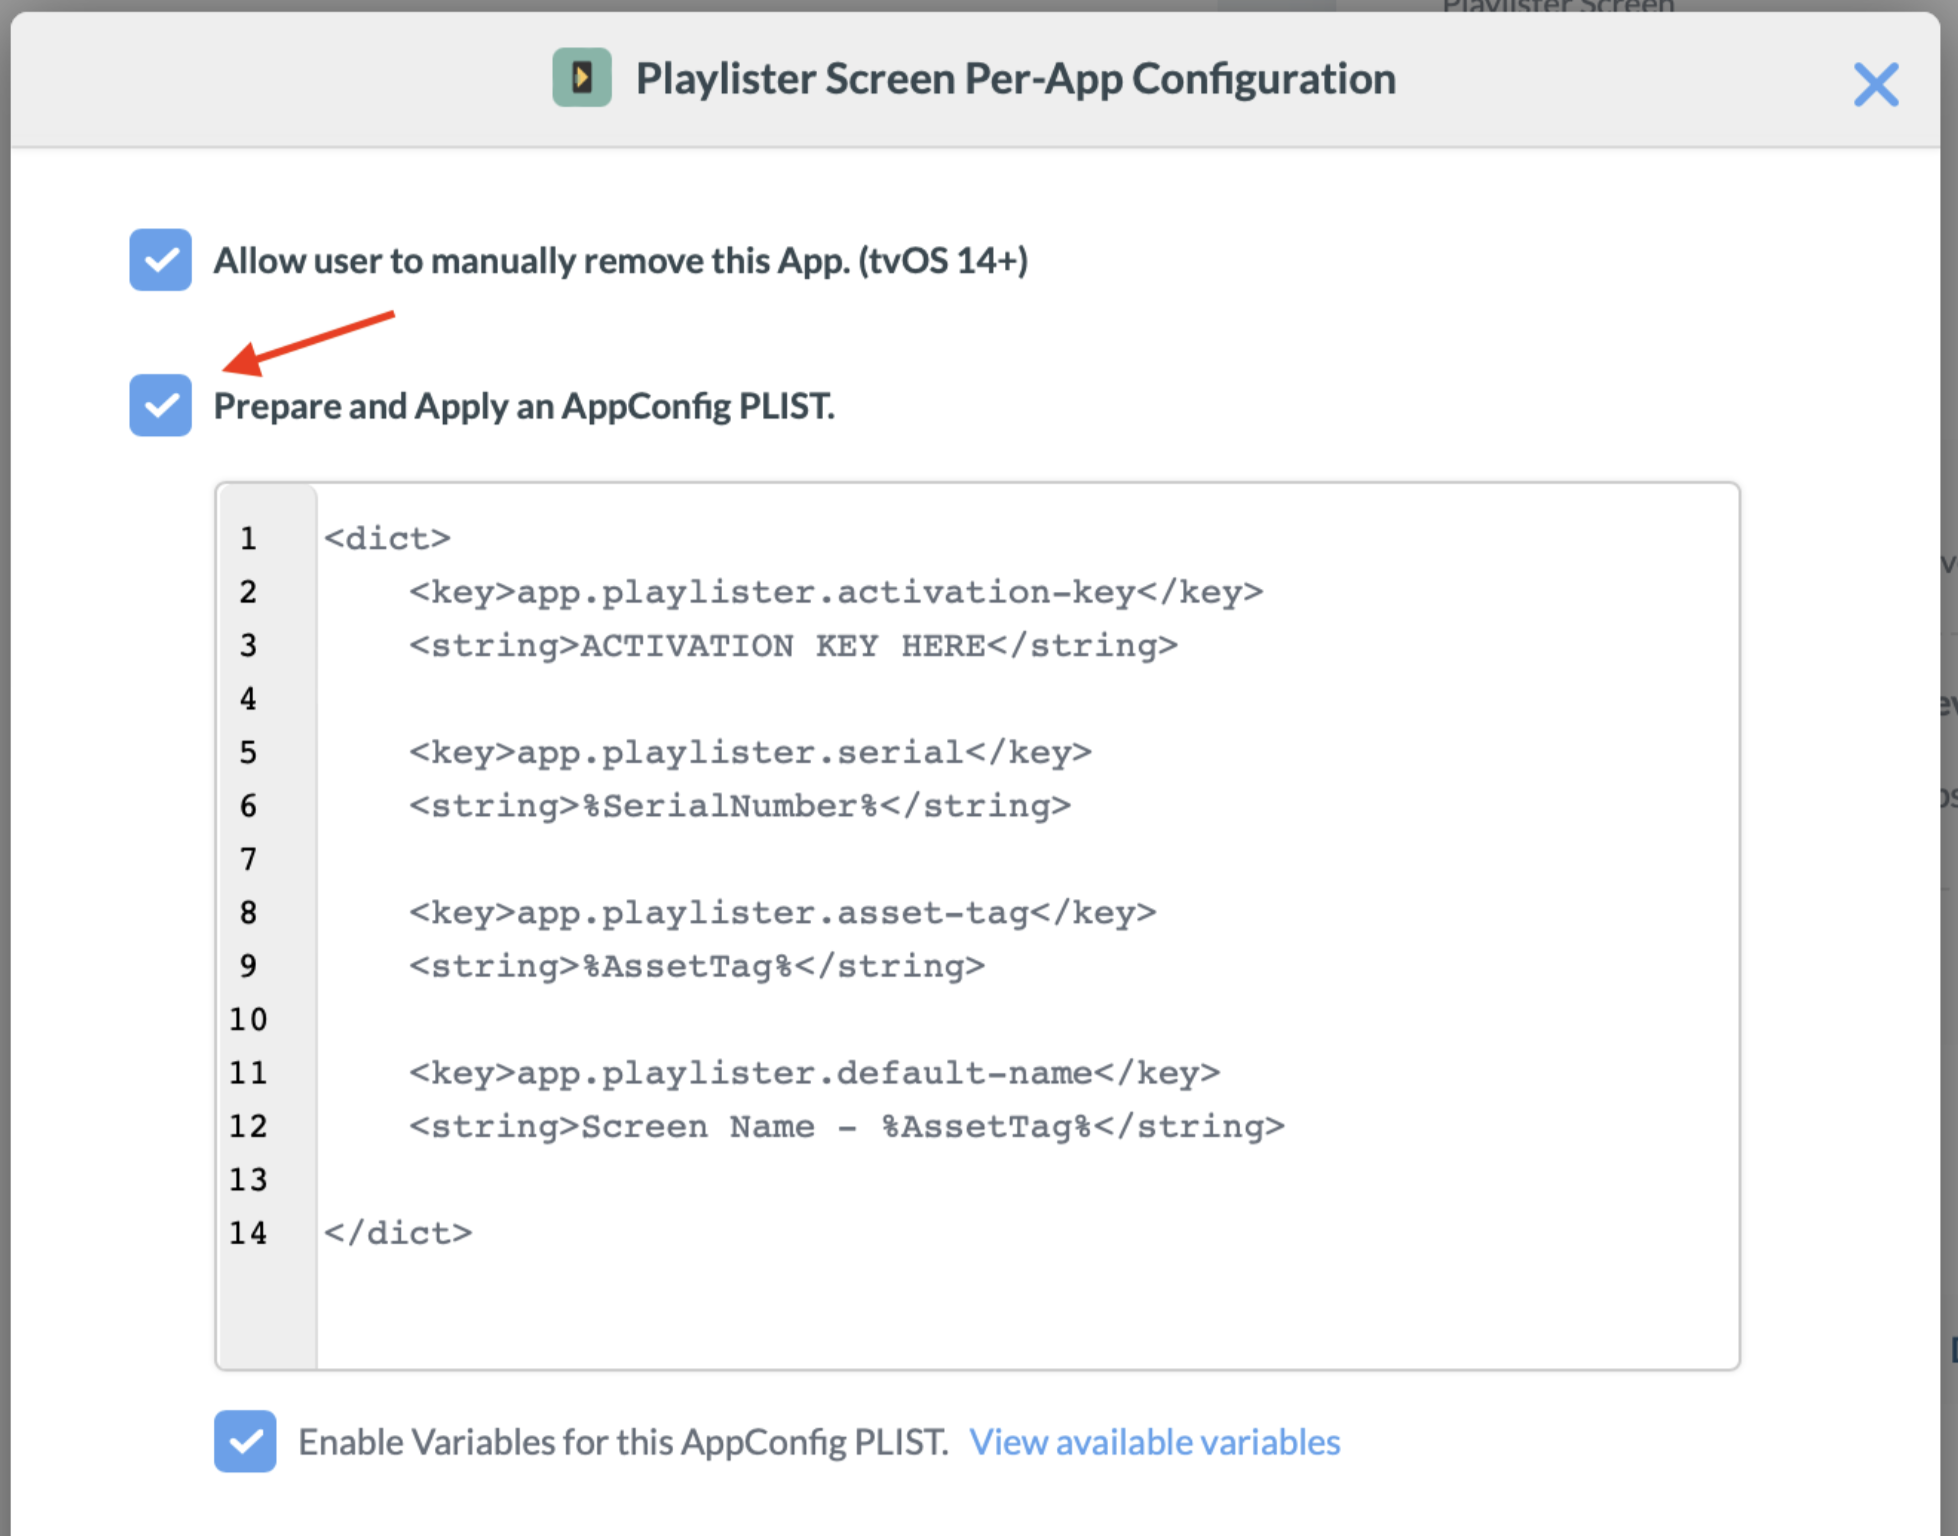Close the Per-App Configuration dialog
This screenshot has width=1958, height=1536.
pos(1875,84)
